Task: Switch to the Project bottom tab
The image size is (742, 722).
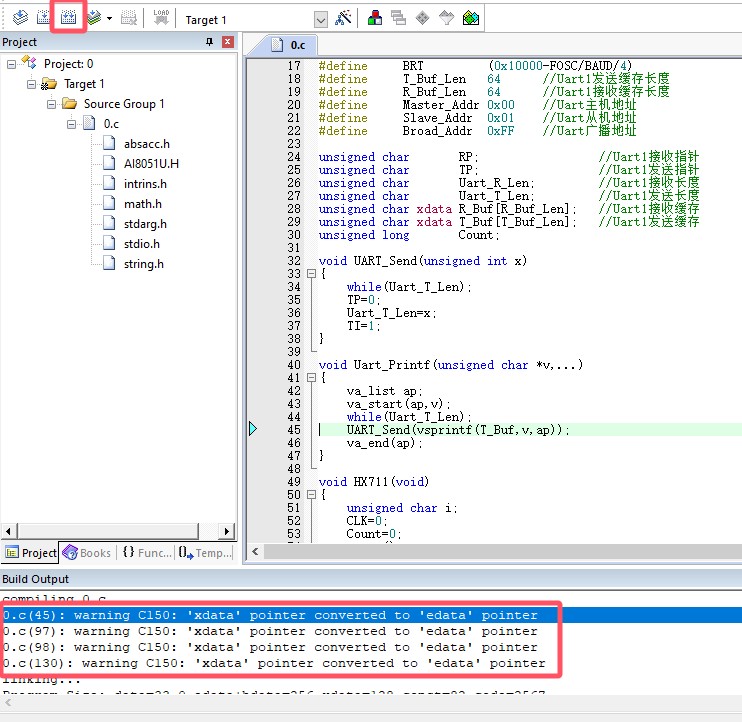Action: (30, 553)
